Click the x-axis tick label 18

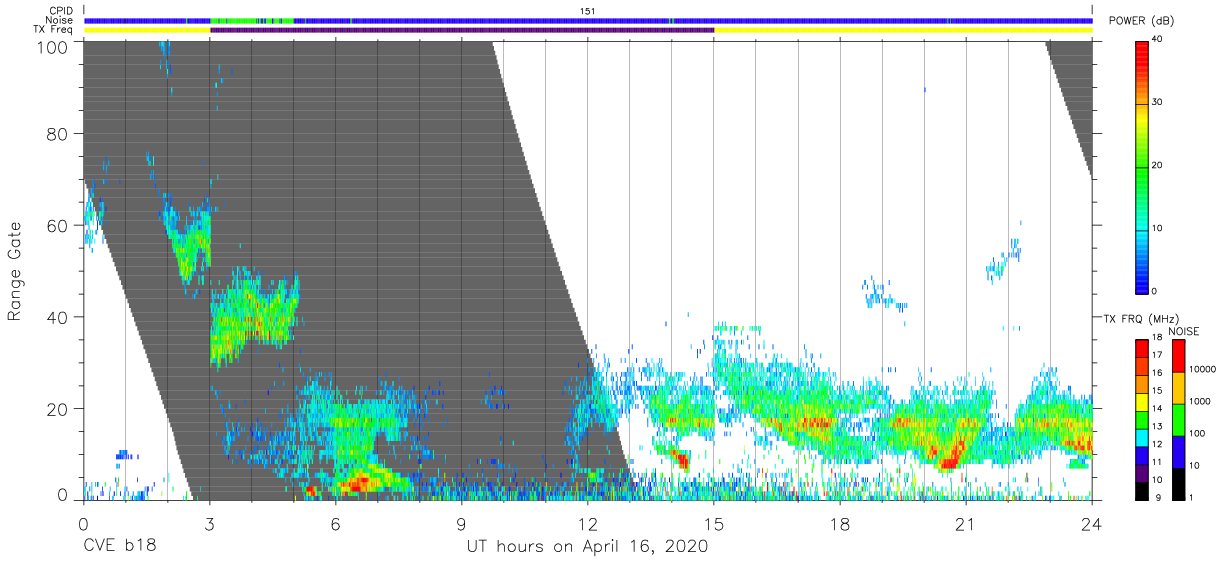[x=839, y=522]
